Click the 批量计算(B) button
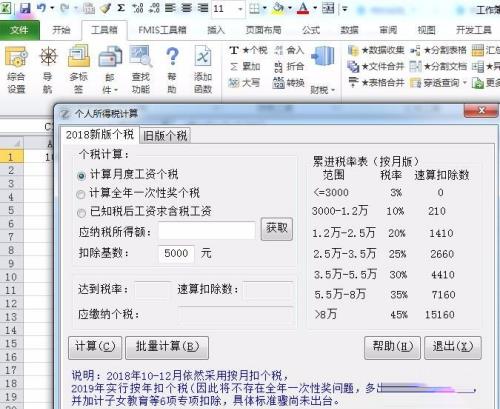 click(167, 347)
